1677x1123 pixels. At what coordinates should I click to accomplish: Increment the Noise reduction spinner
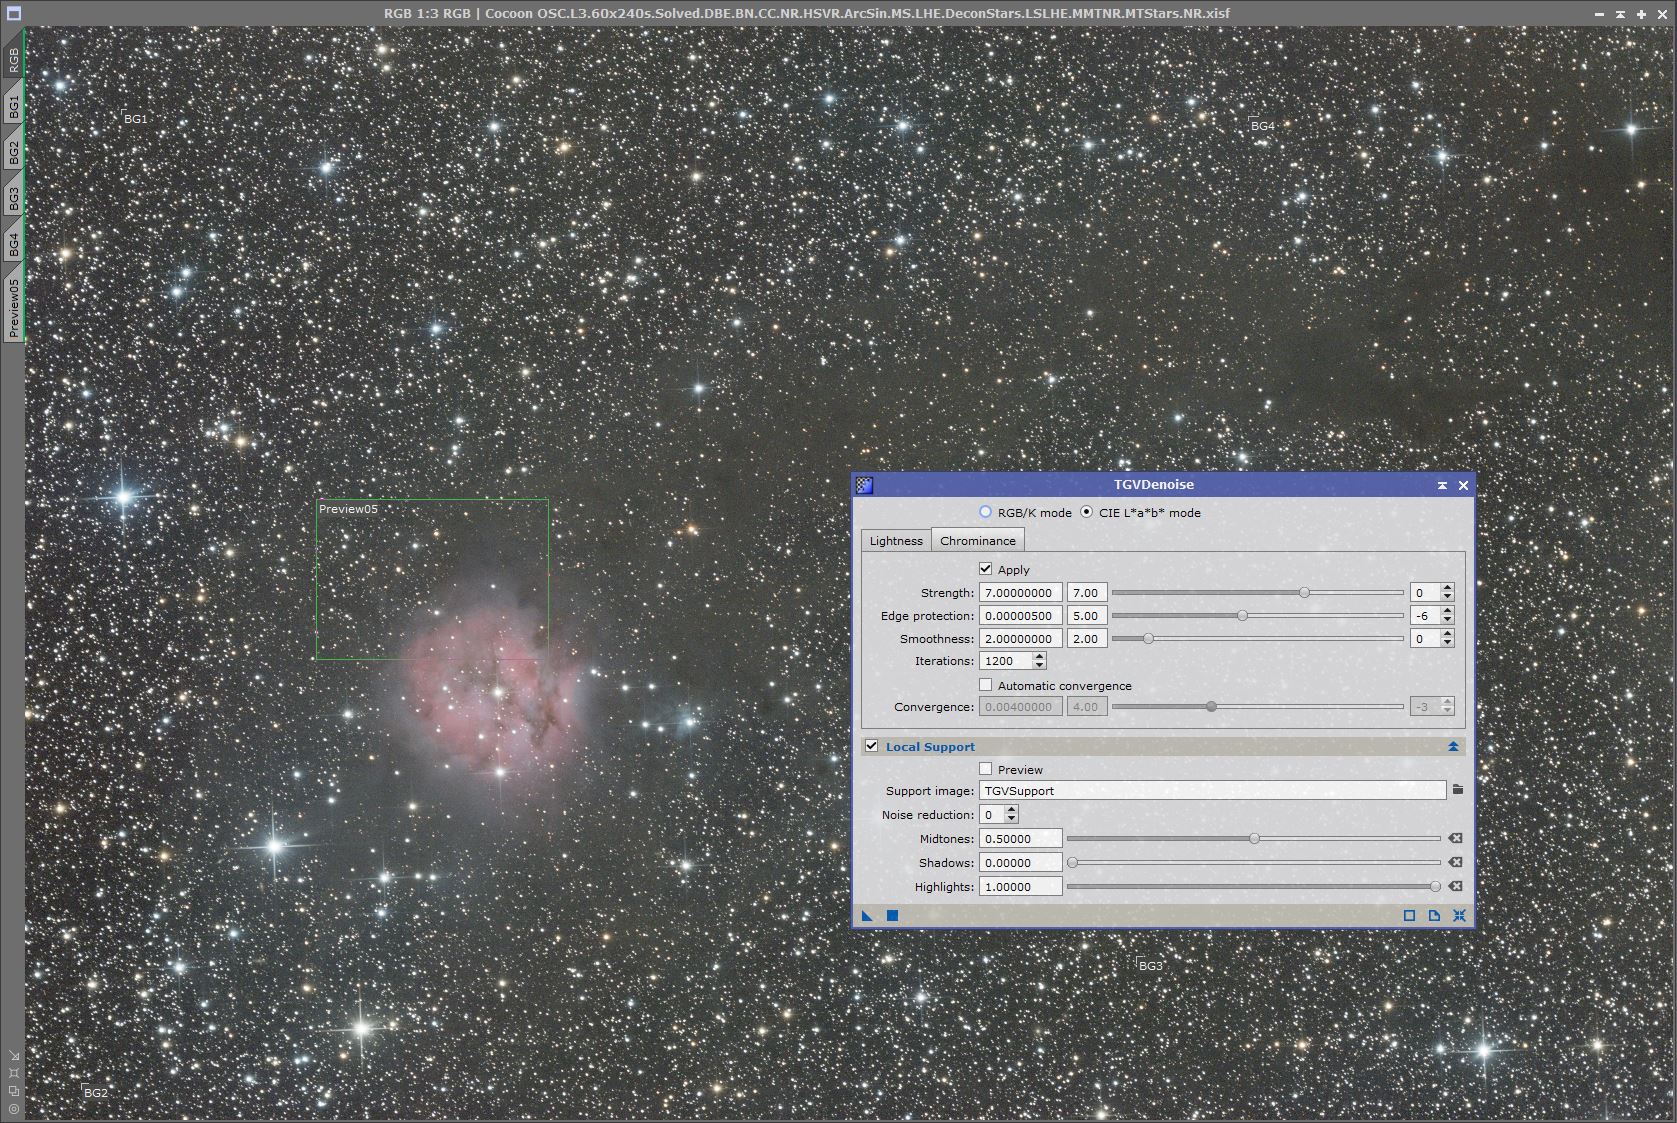click(1012, 811)
